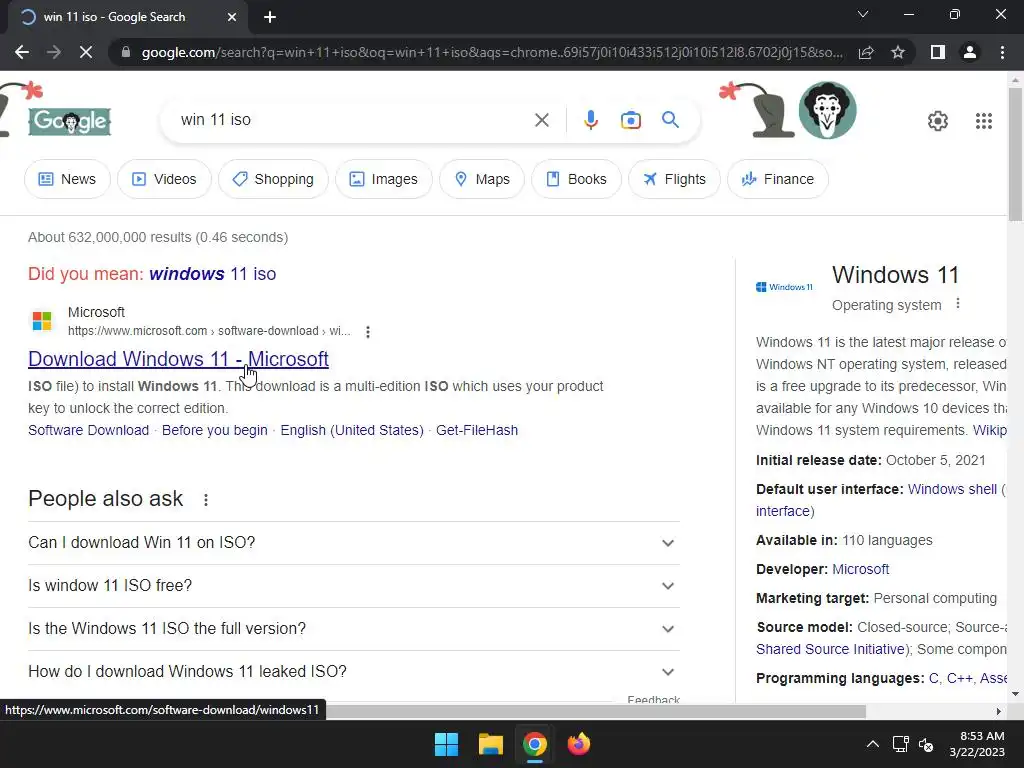Open more options for Microsoft result
This screenshot has height=768, width=1024.
pyautogui.click(x=368, y=332)
